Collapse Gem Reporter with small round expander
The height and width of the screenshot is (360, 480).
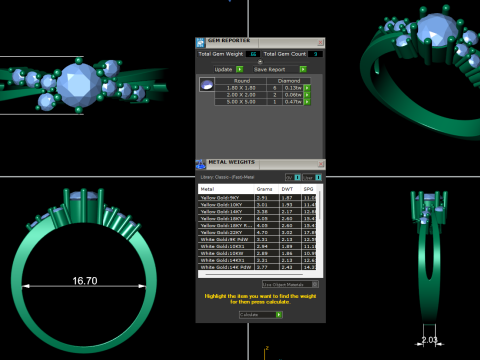pos(260,62)
